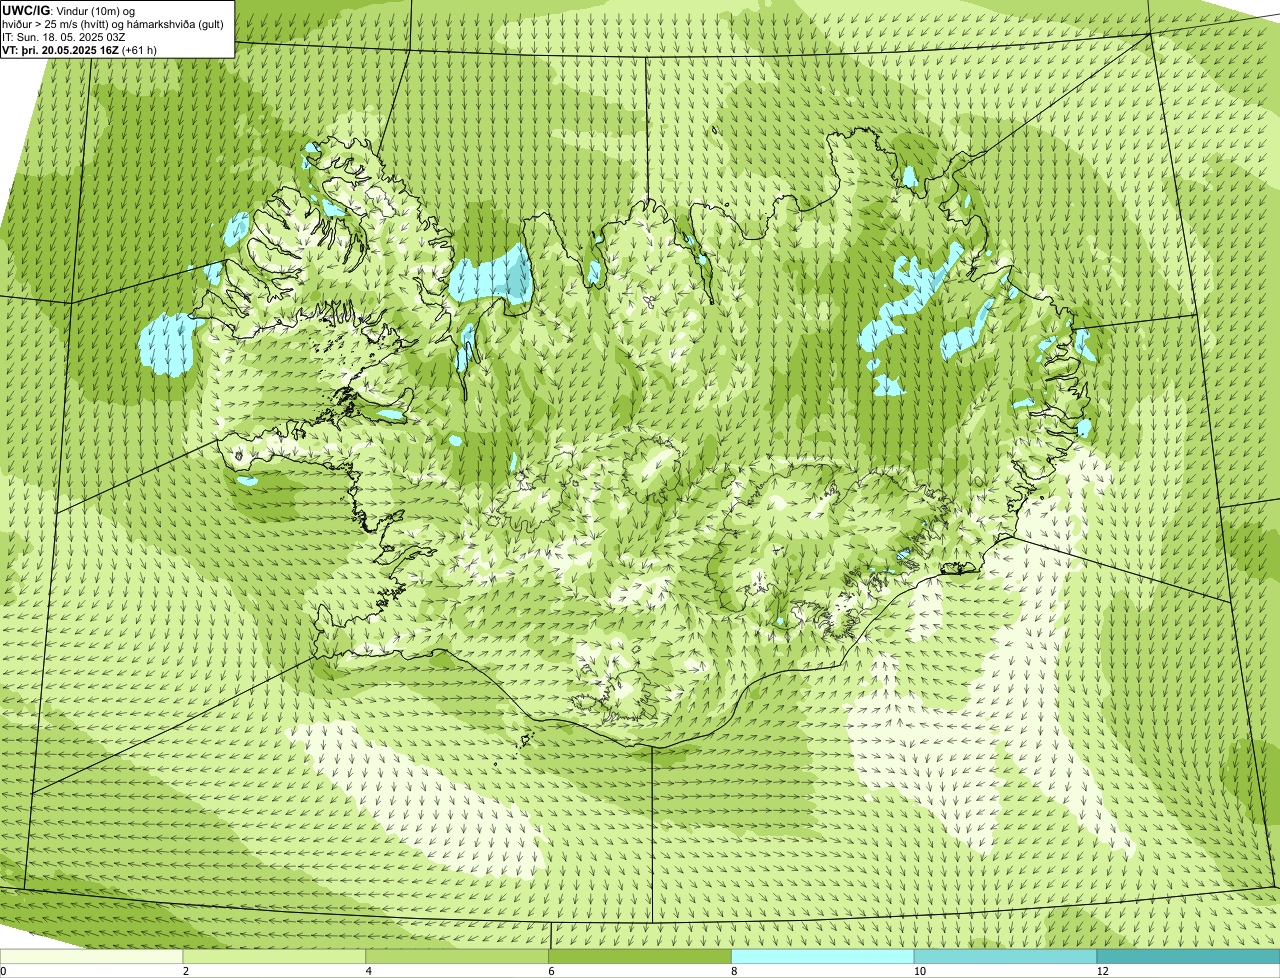The height and width of the screenshot is (978, 1280).
Task: Click the darkest teal legend swatch above 12
Action: pos(1189,956)
